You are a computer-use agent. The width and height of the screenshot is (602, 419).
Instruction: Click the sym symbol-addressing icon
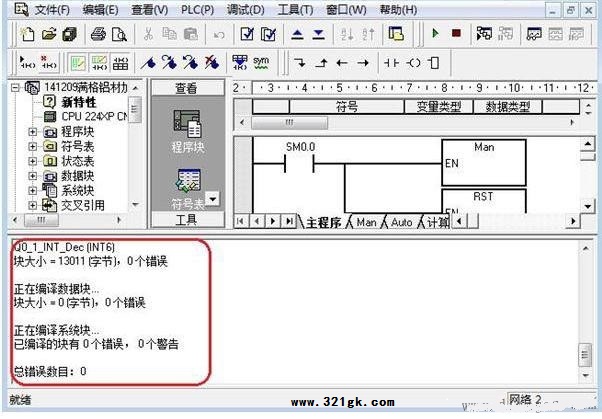click(x=261, y=62)
